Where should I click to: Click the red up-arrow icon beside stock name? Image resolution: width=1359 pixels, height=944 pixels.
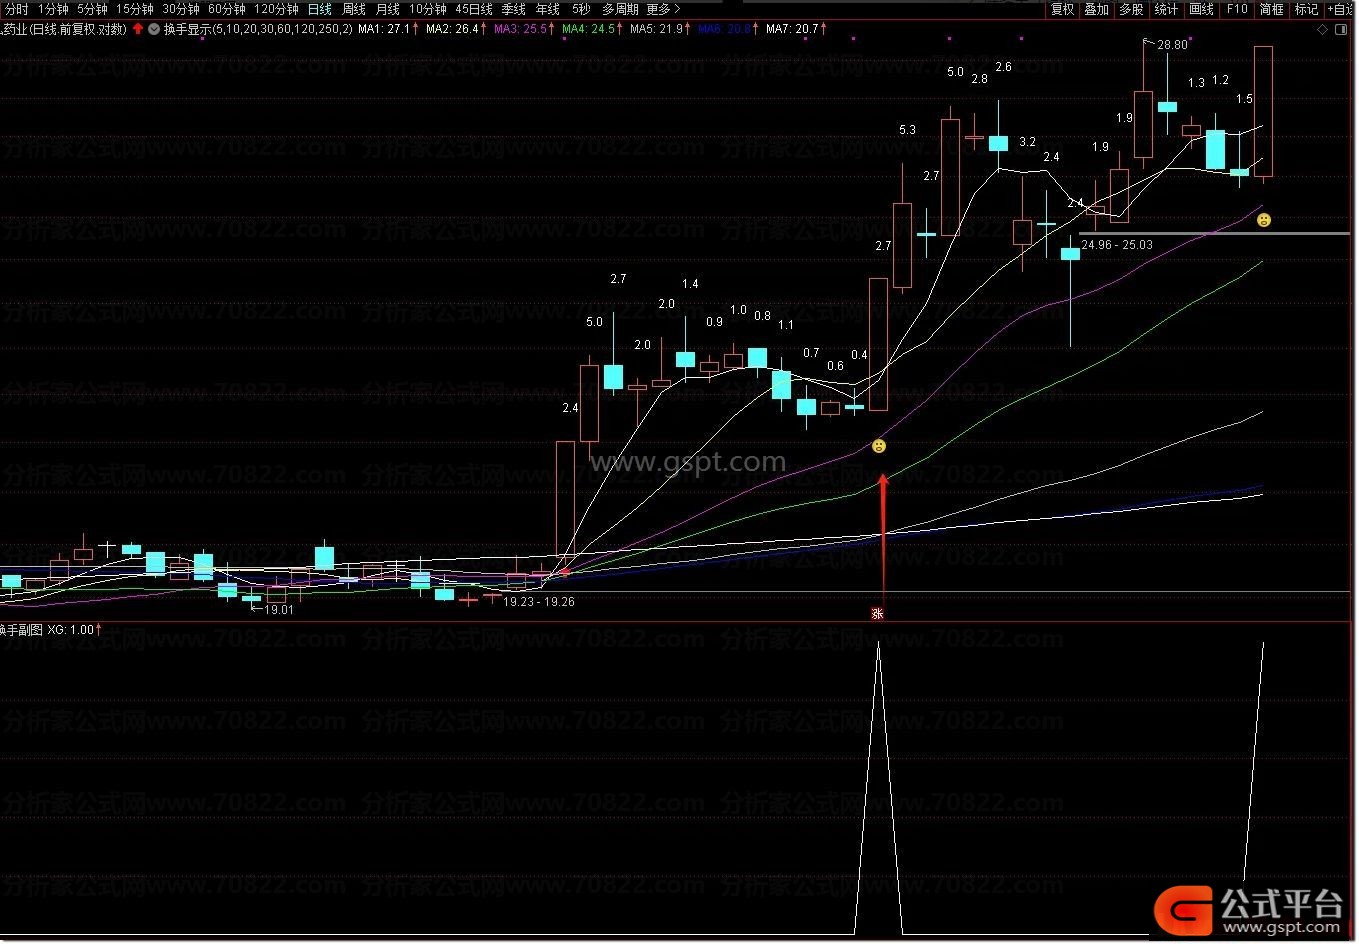click(138, 29)
